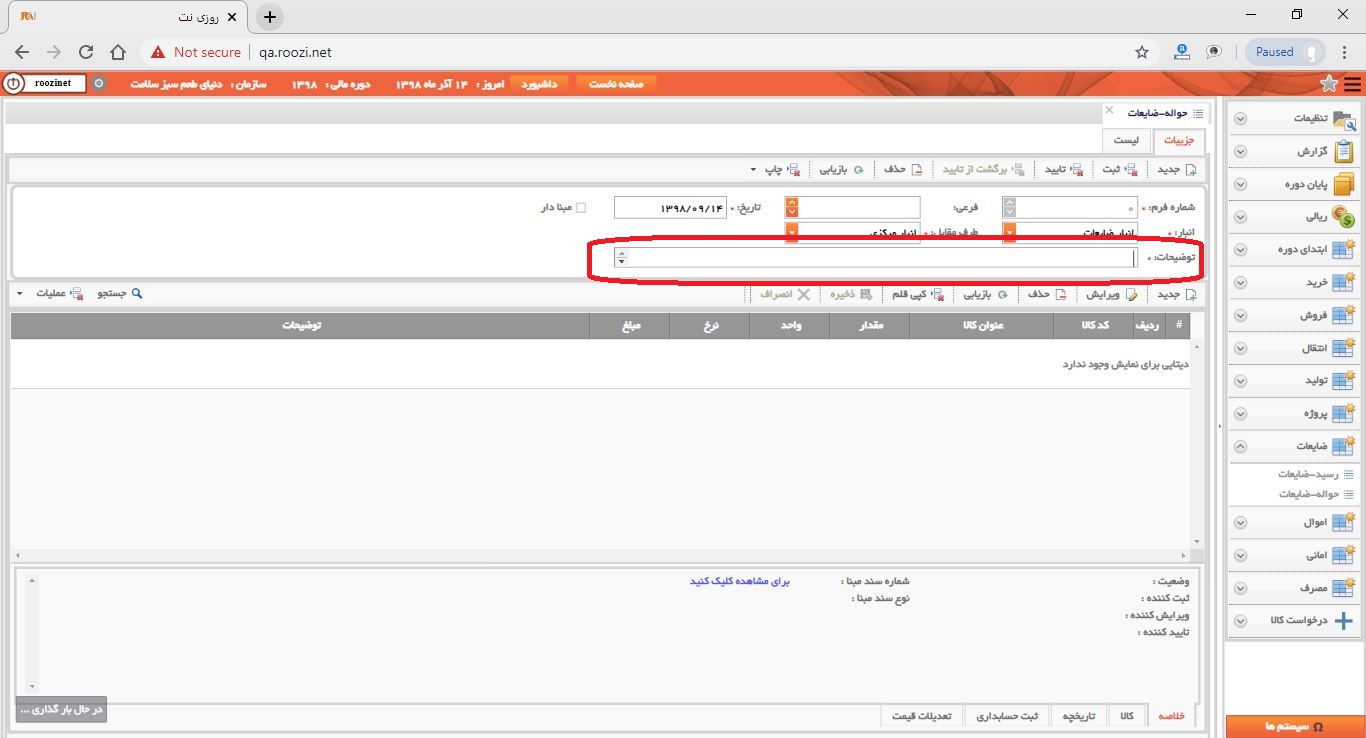The image size is (1366, 738).
Task: Click the توضیحات field spinner arrows
Action: [622, 258]
